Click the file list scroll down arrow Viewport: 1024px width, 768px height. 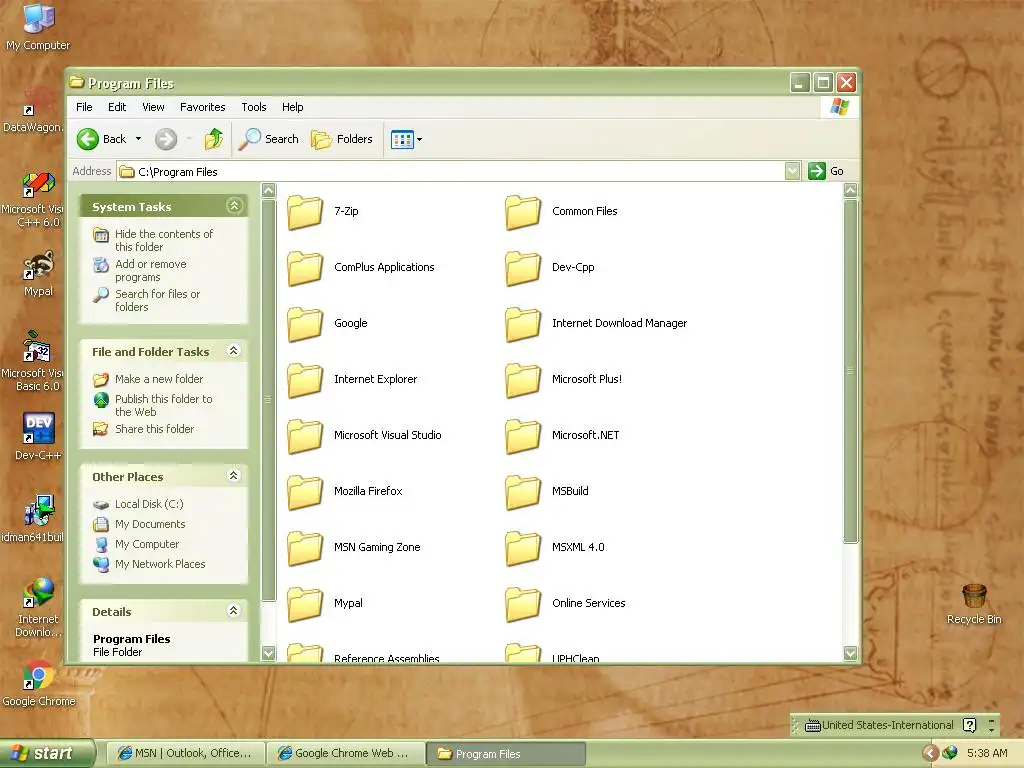850,652
